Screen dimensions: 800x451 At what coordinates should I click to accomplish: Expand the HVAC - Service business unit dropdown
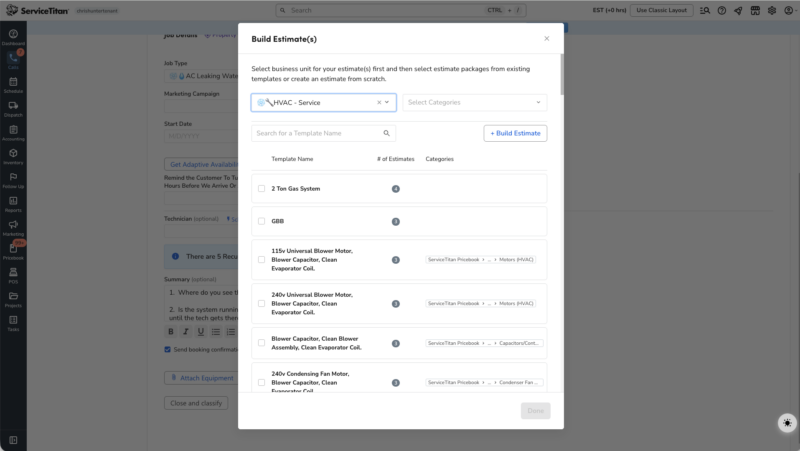point(387,103)
